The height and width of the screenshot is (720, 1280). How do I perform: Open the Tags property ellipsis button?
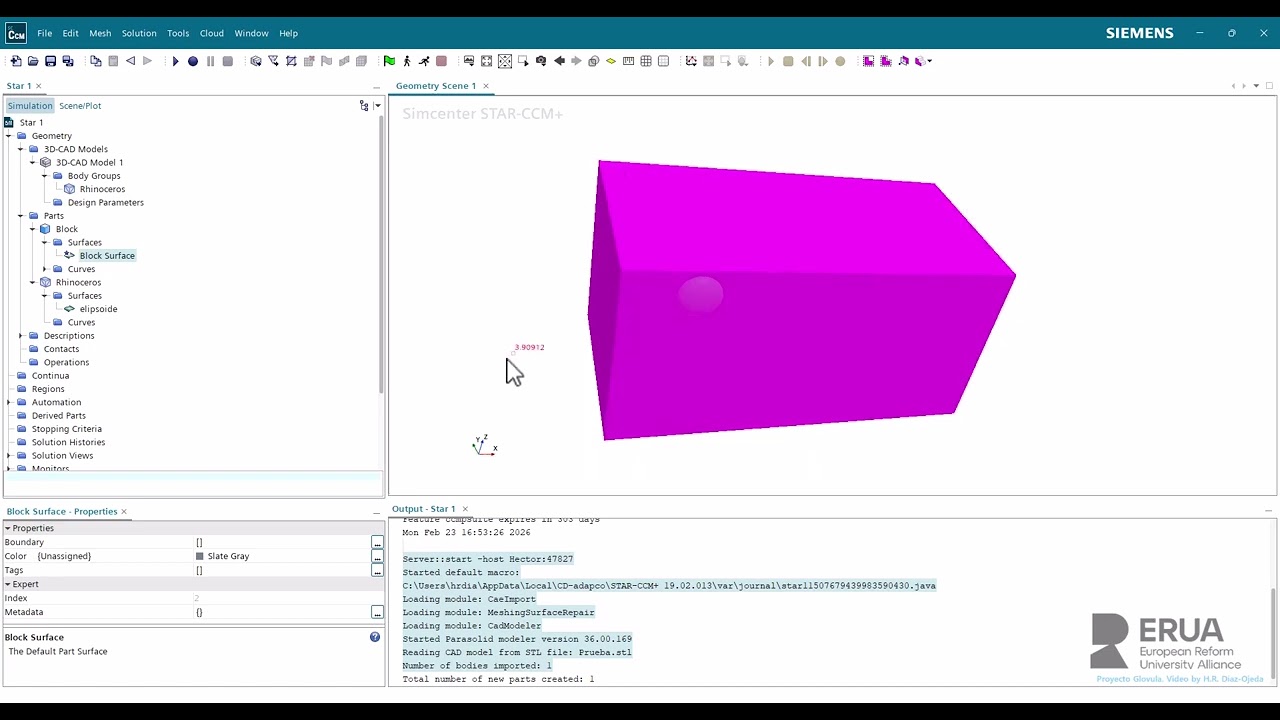377,570
